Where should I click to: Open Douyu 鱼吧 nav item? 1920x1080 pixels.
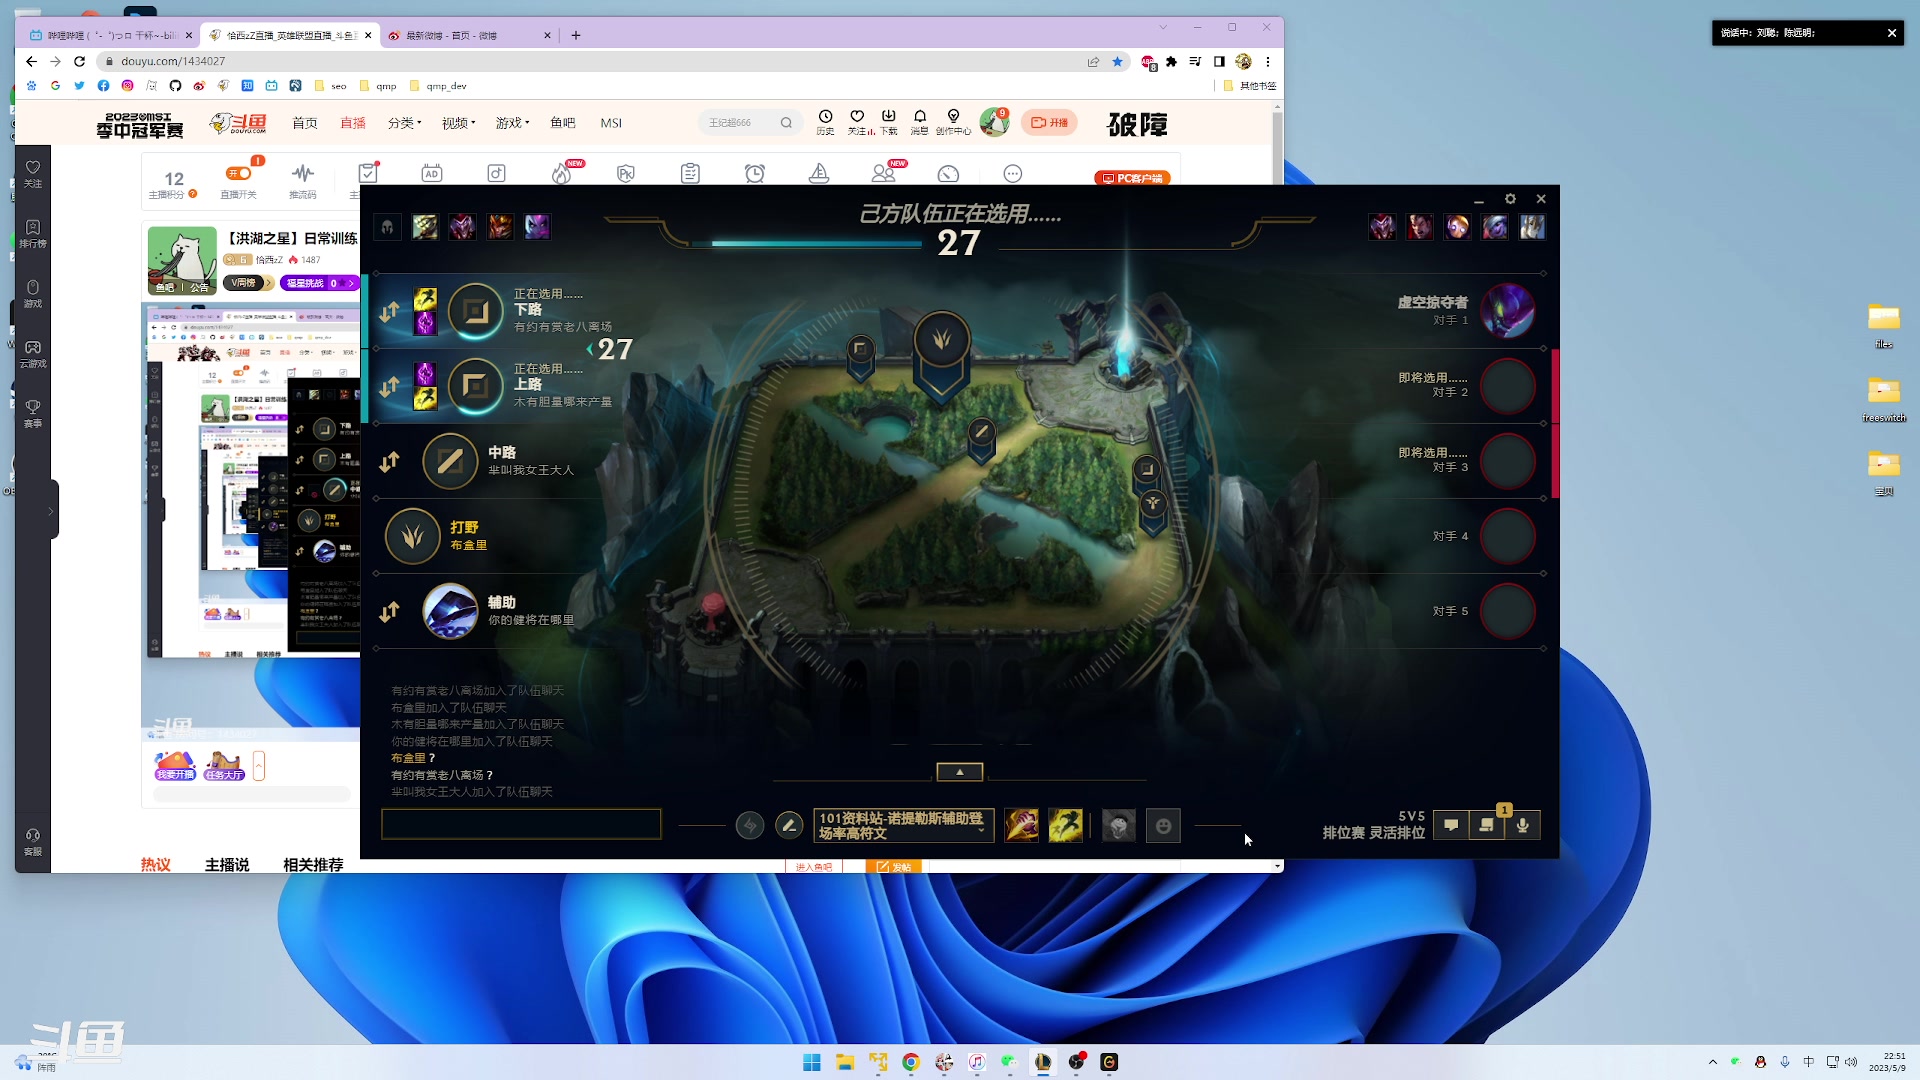tap(563, 123)
